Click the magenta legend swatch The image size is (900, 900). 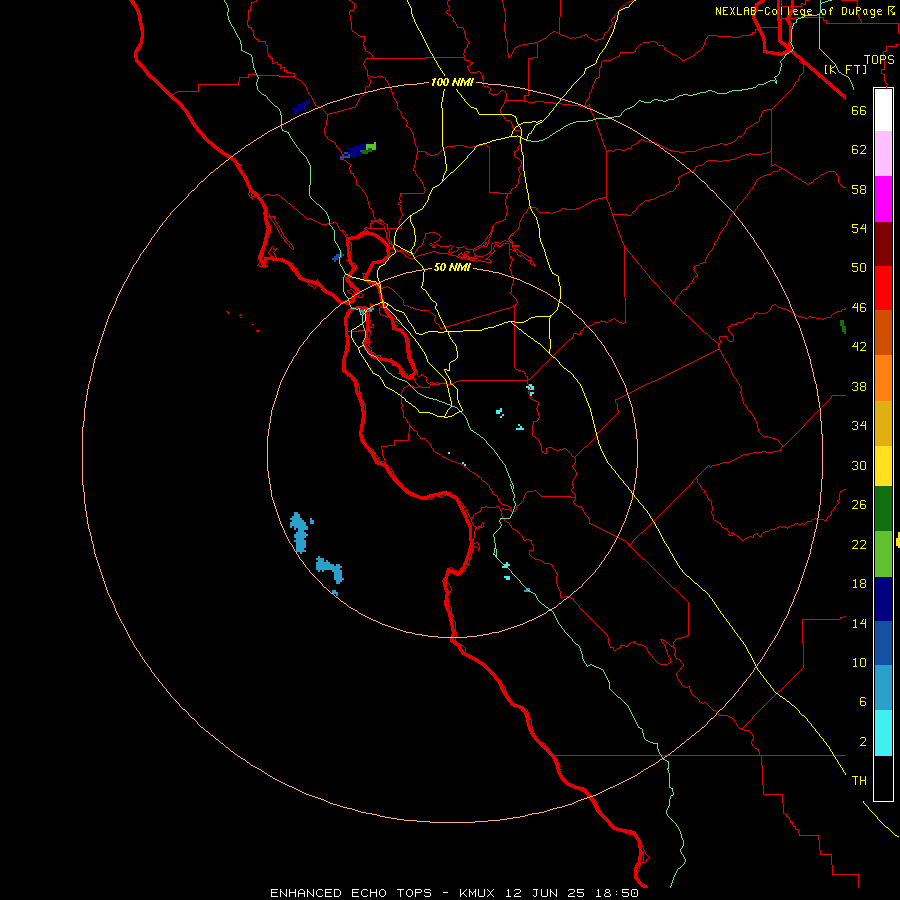(x=883, y=199)
